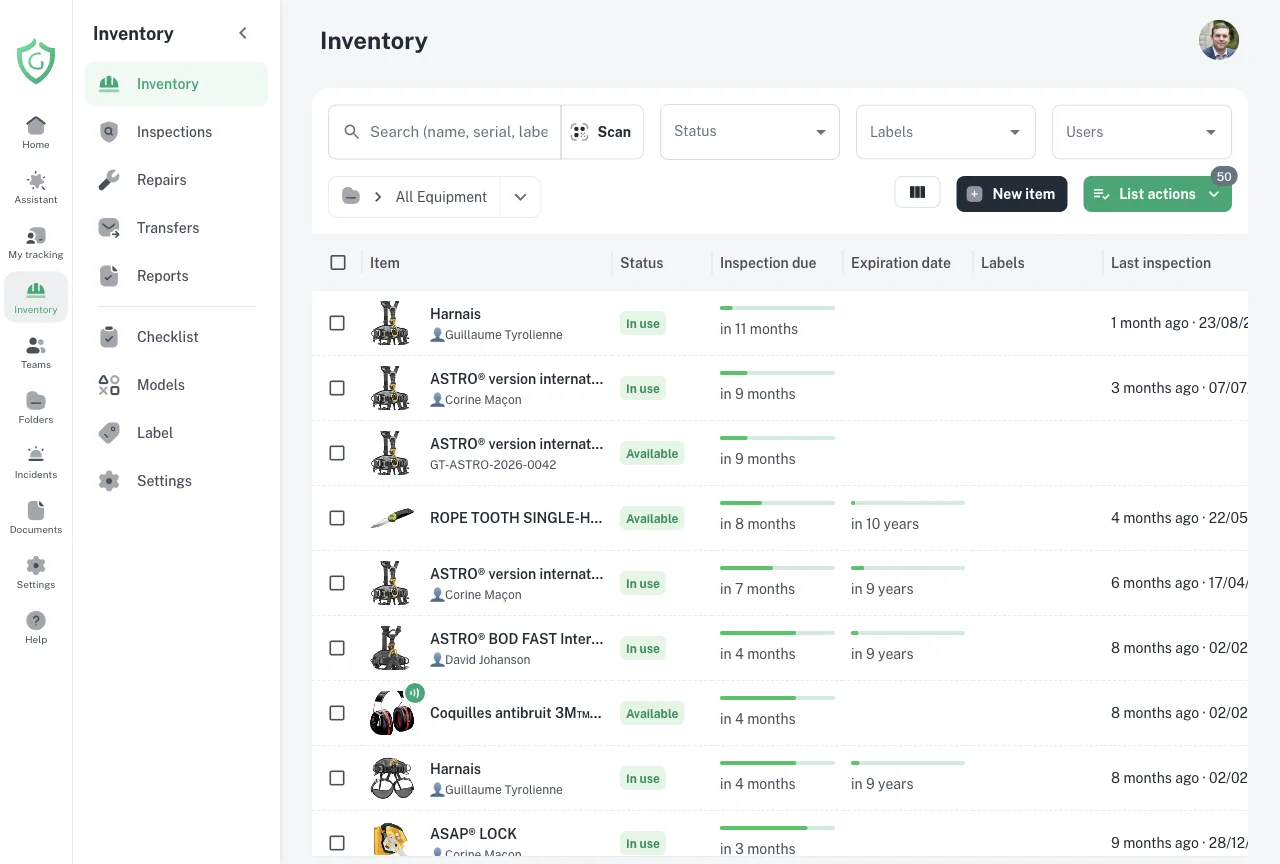
Task: Go to My tracking in the rail
Action: tap(36, 242)
